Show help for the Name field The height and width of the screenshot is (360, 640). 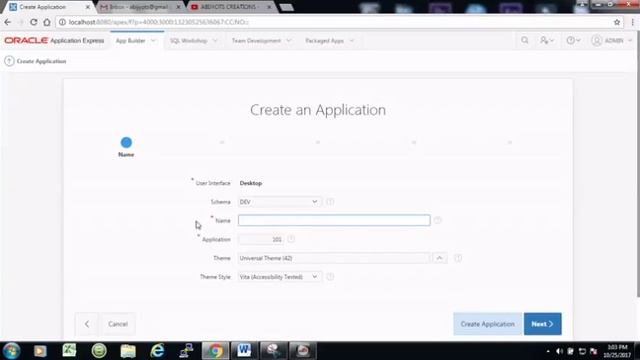pos(438,220)
